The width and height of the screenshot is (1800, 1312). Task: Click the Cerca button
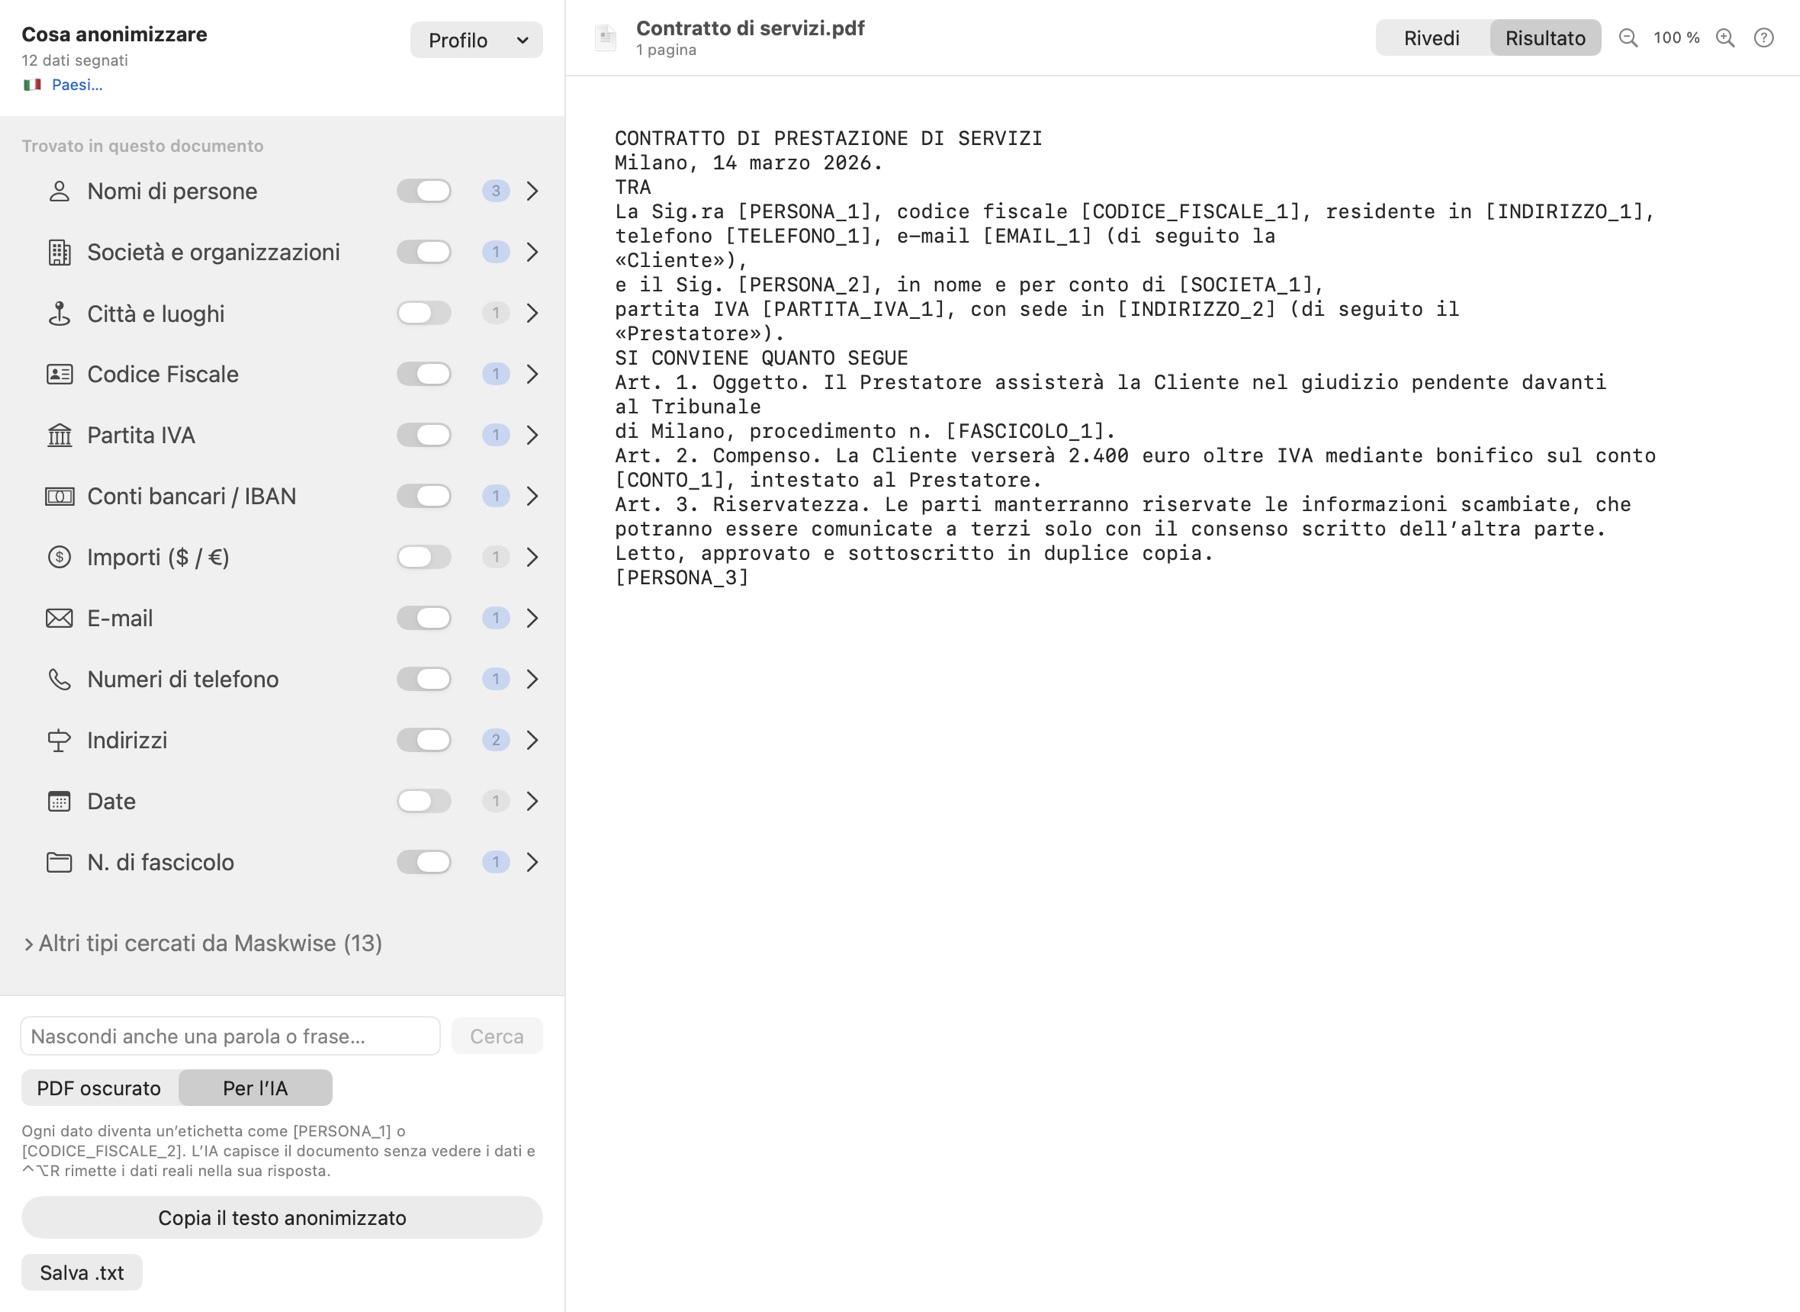(497, 1036)
